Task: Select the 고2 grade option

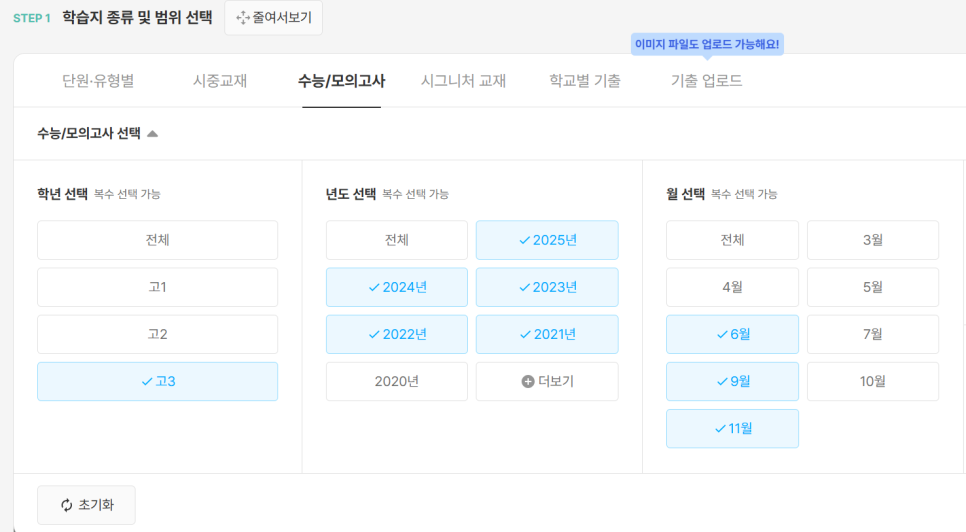Action: [158, 334]
